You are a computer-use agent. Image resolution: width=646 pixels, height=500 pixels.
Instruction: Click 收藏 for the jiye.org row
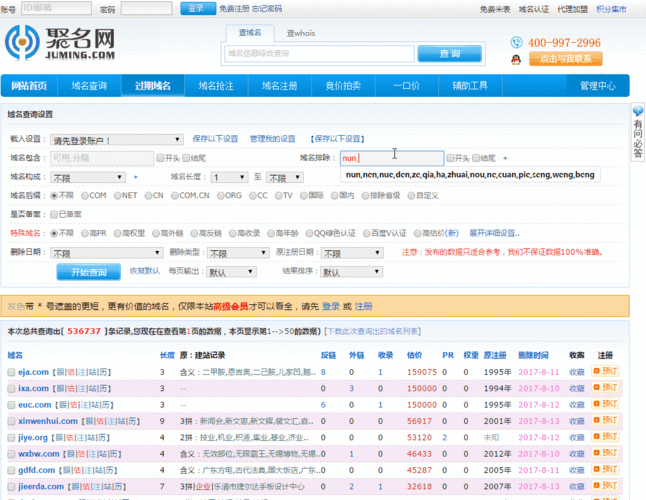click(577, 437)
